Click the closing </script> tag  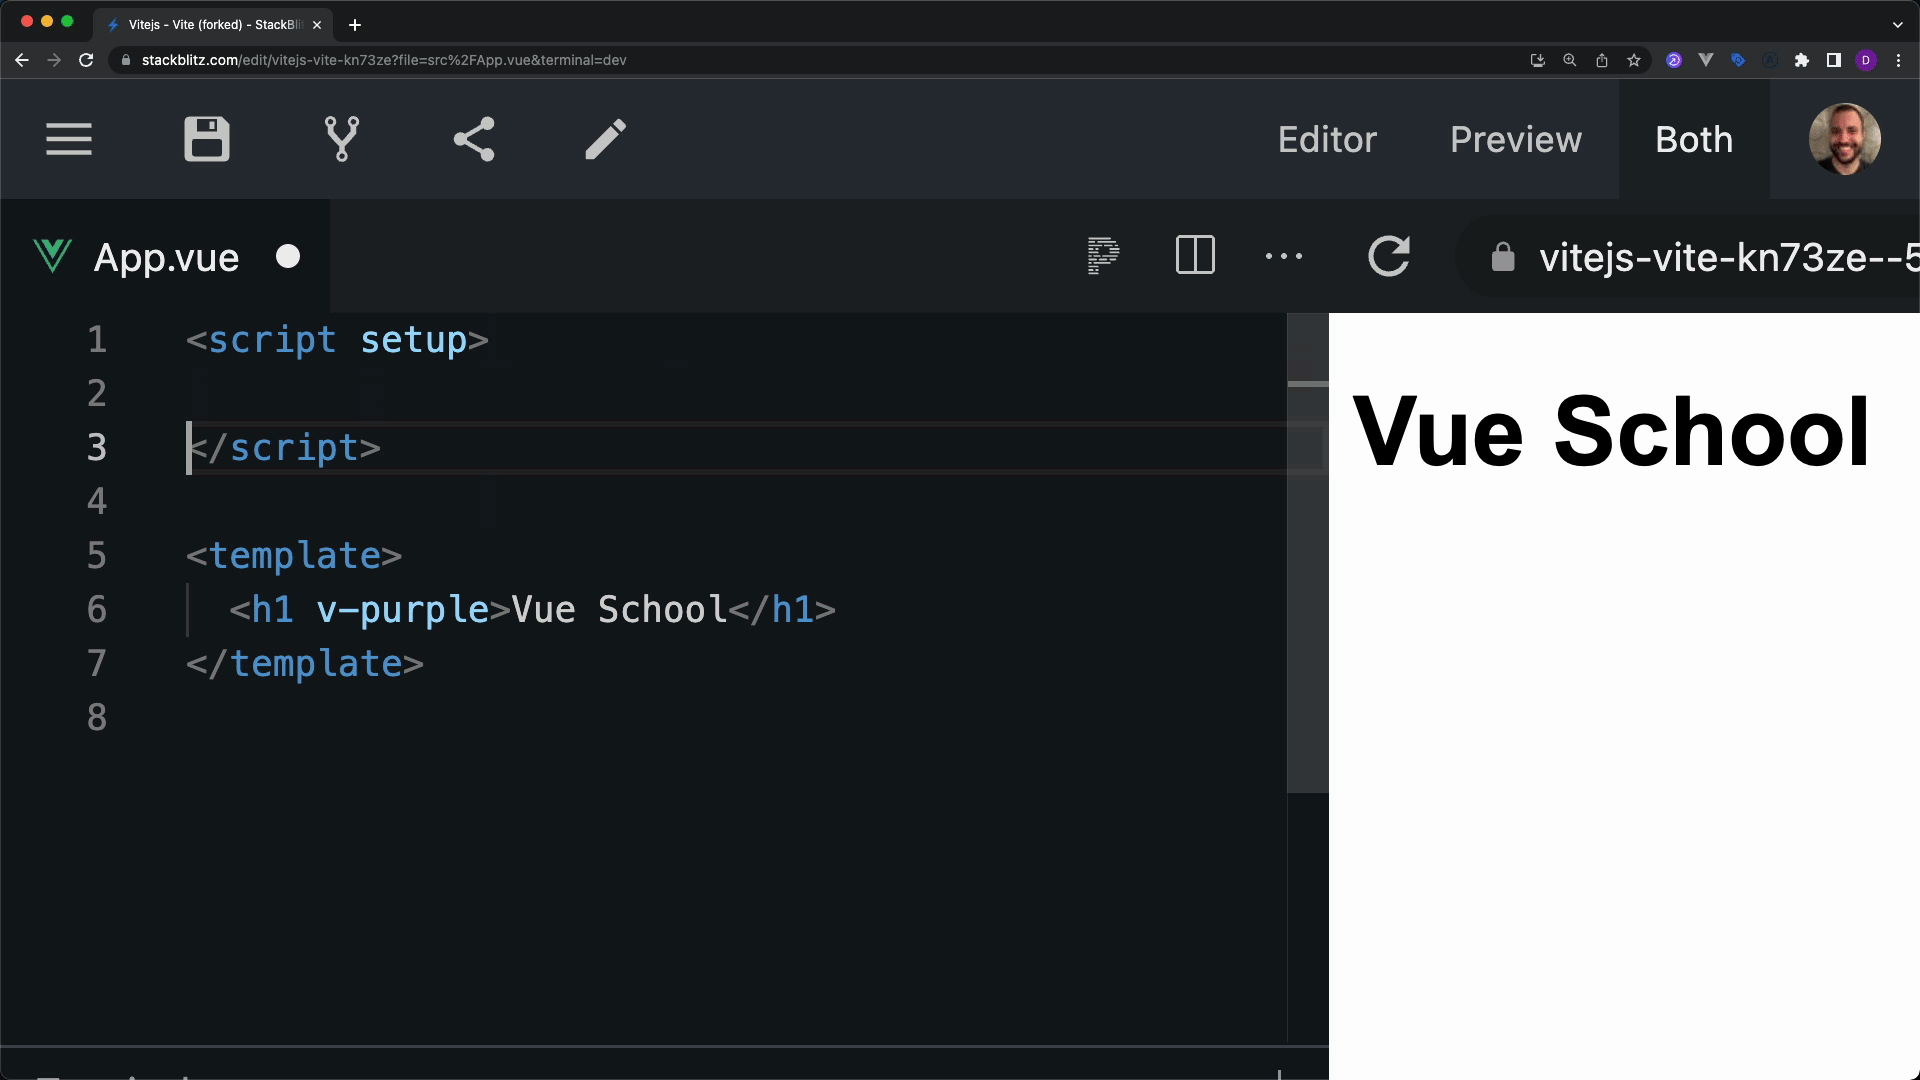[x=284, y=448]
